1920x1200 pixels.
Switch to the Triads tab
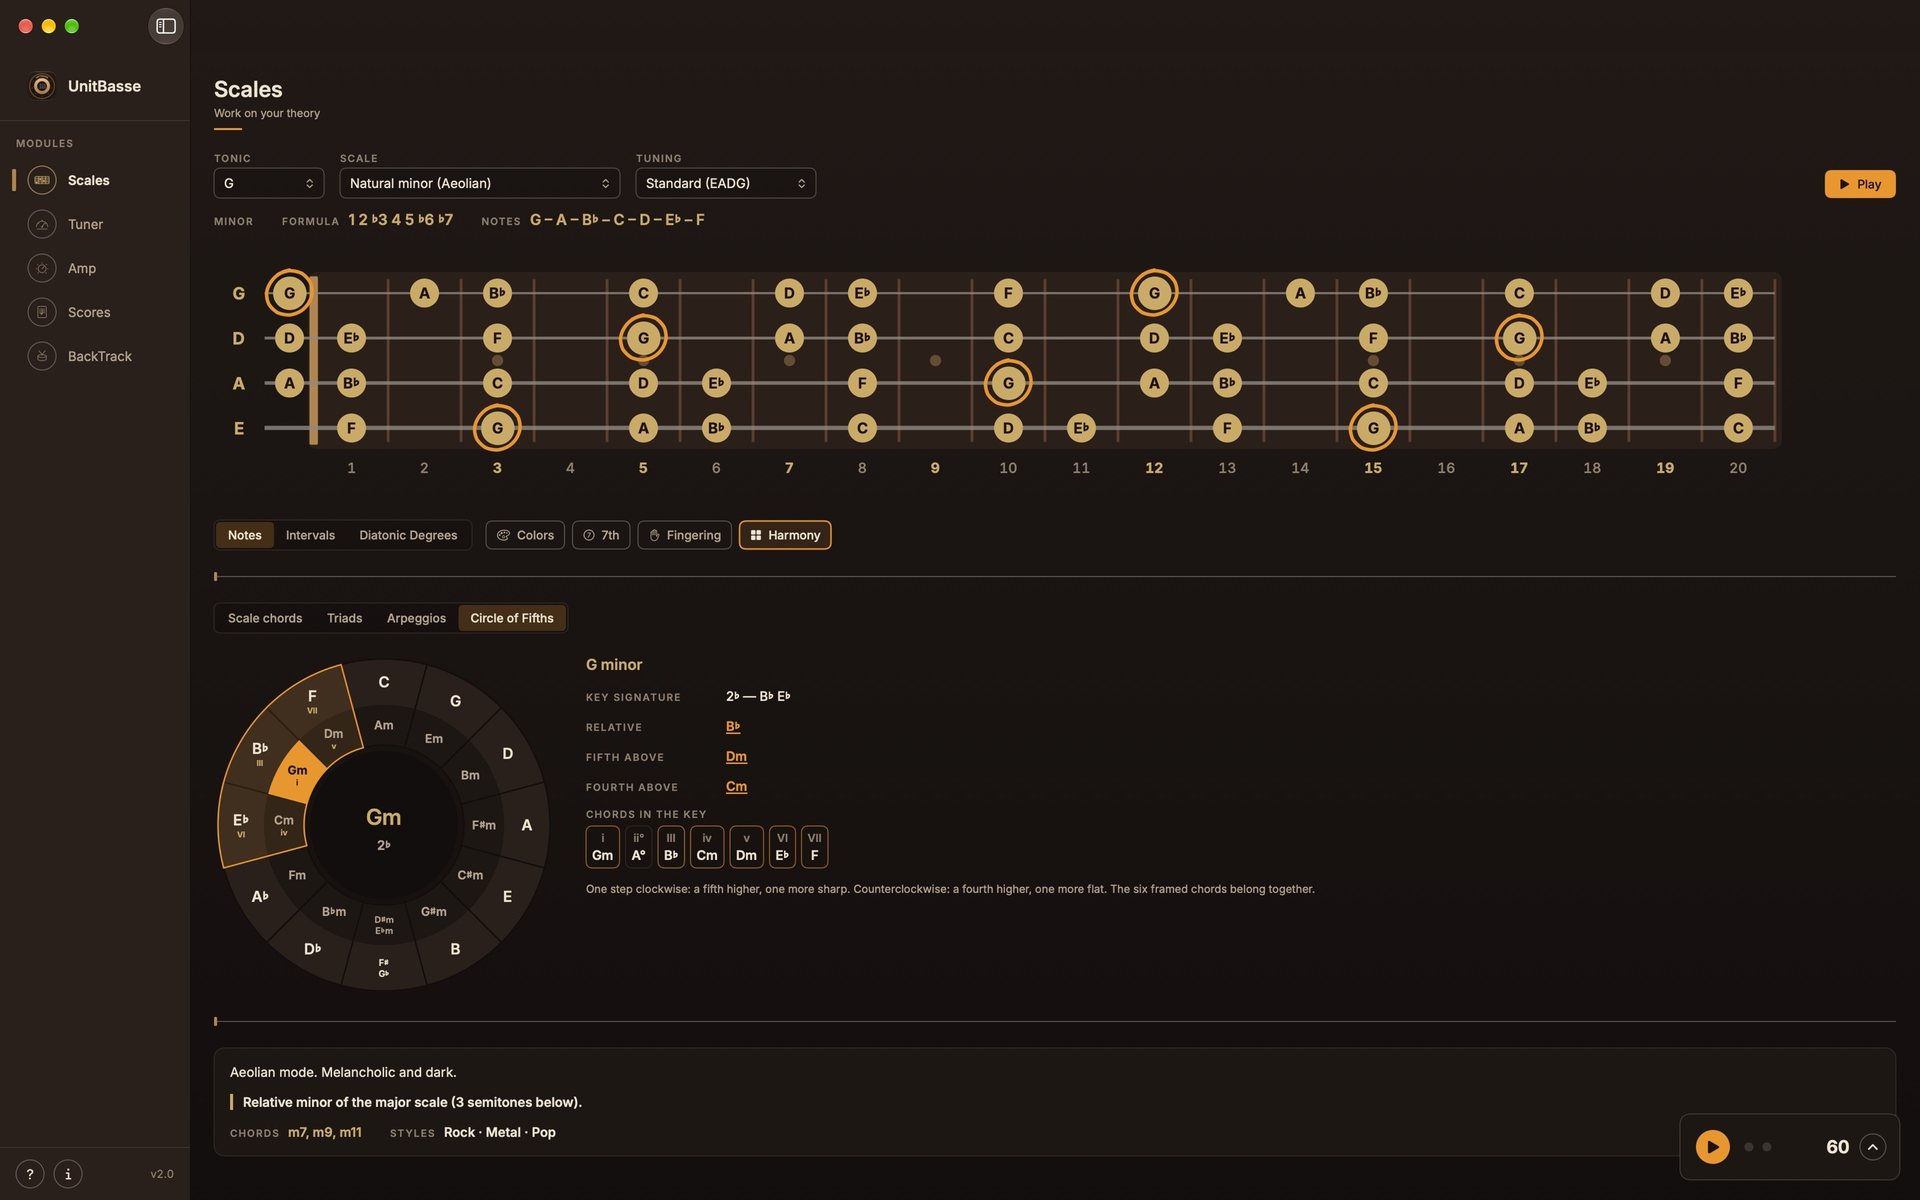tap(344, 618)
